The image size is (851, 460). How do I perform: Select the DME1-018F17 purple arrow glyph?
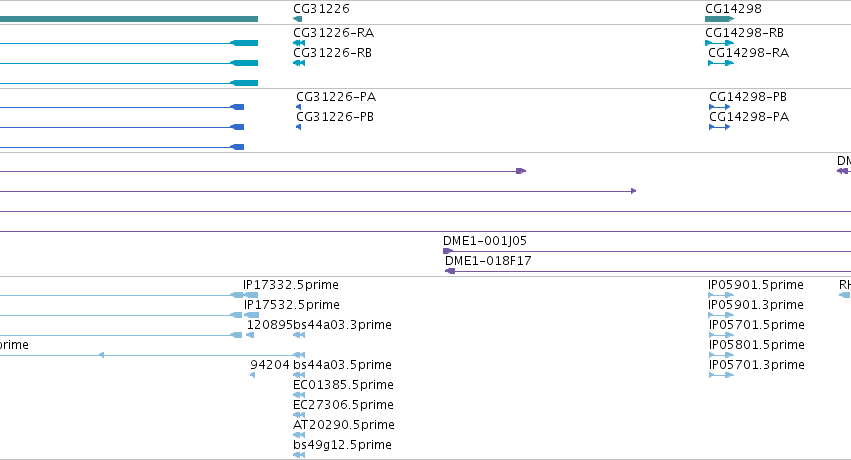pyautogui.click(x=450, y=271)
